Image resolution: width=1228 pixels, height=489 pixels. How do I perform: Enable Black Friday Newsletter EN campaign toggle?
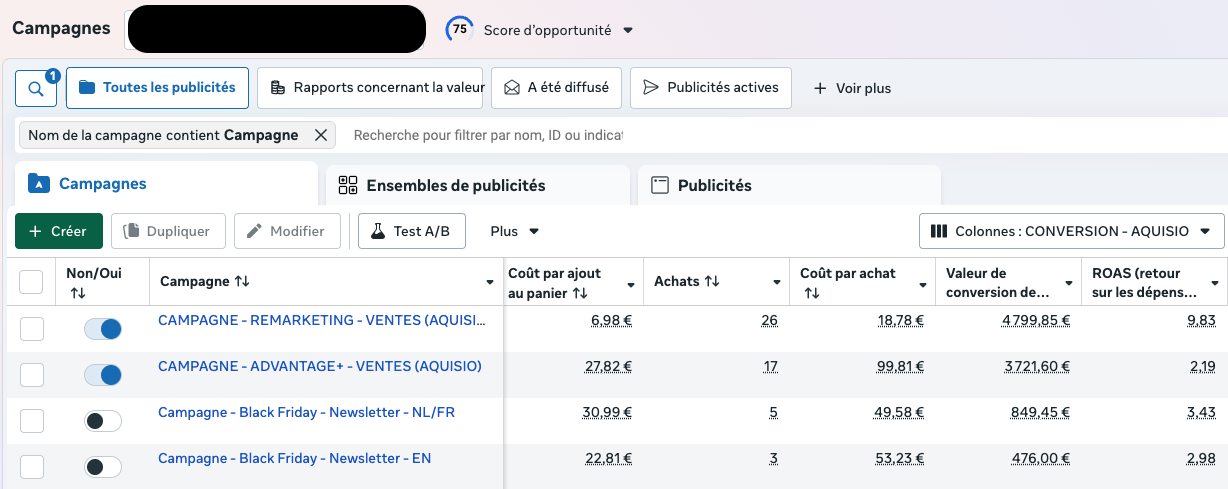(x=103, y=467)
